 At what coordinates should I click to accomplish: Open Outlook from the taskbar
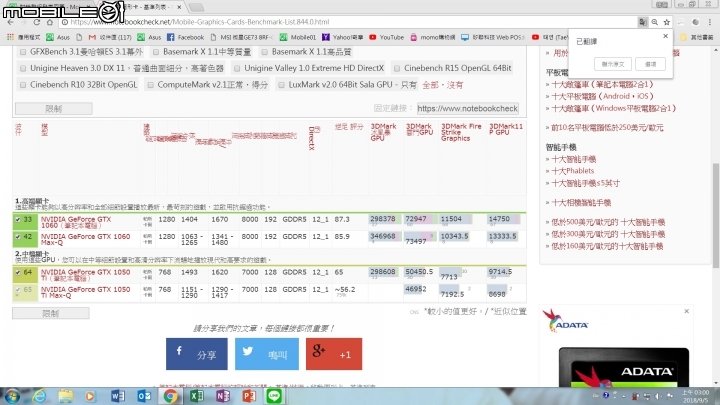click(x=144, y=396)
